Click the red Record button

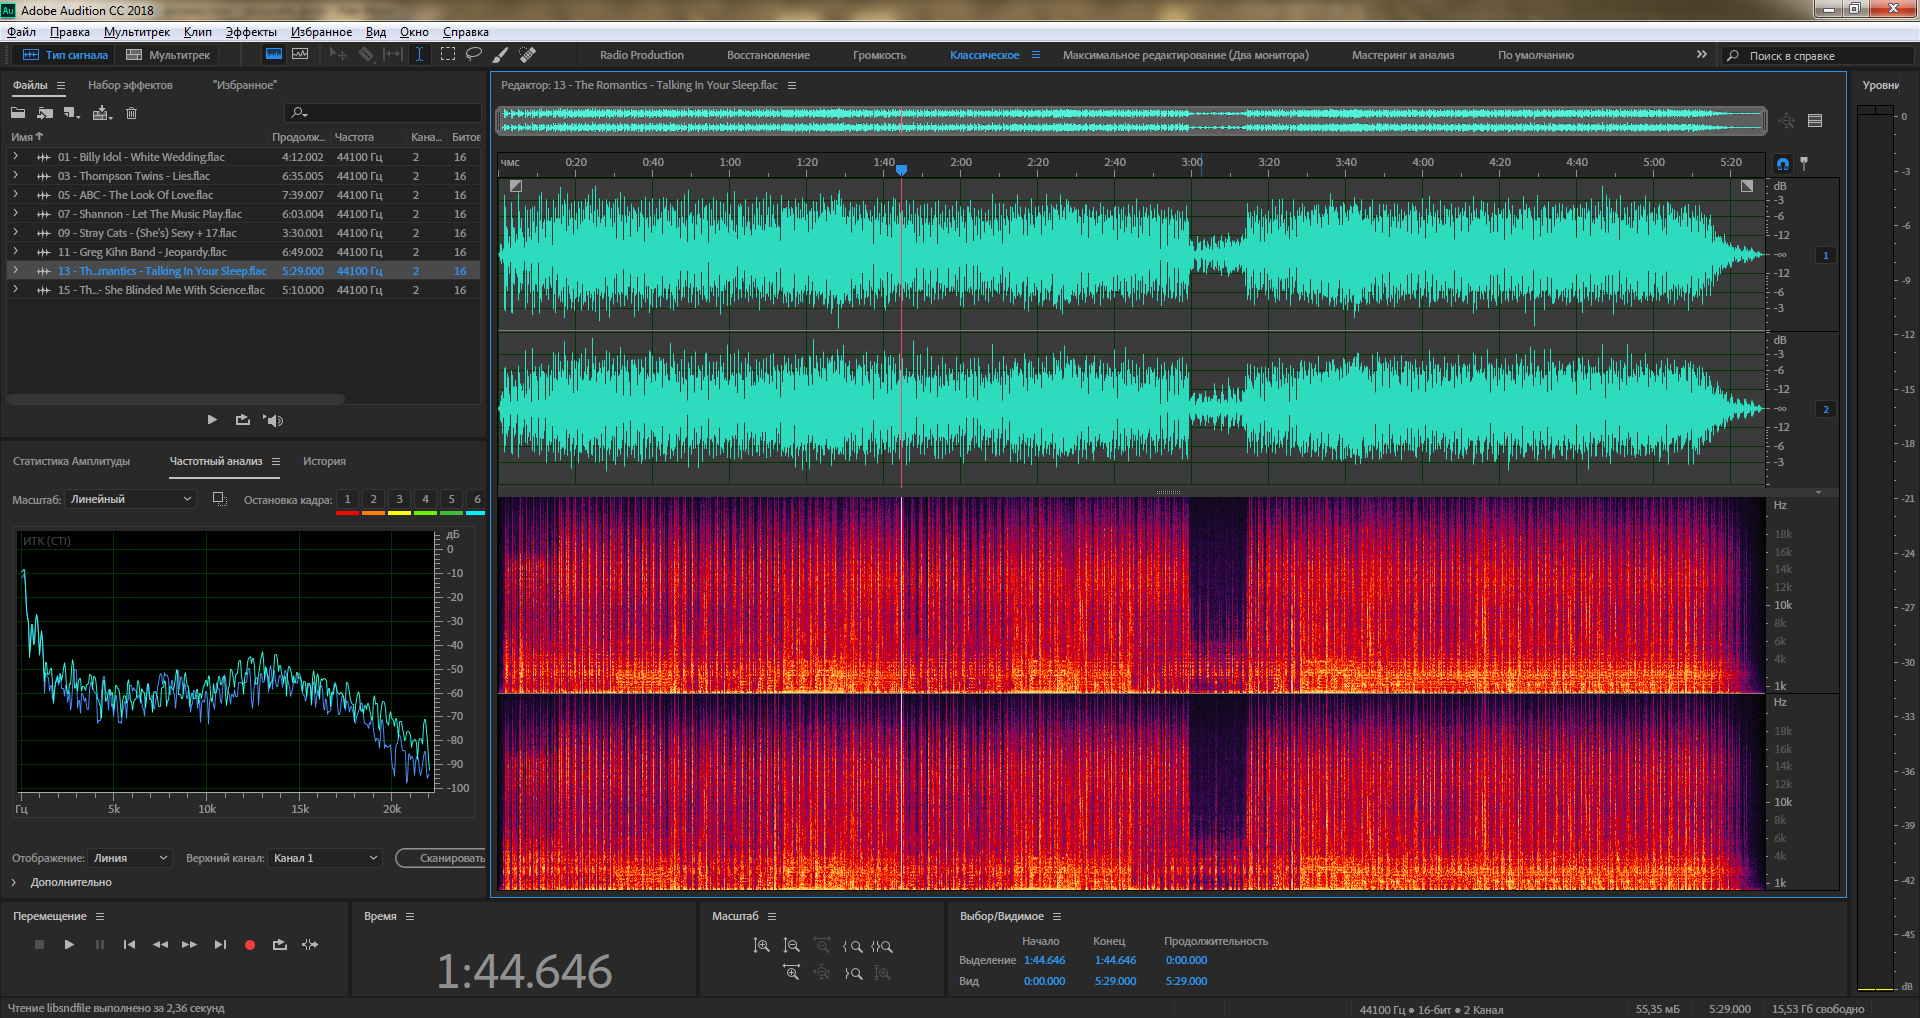point(250,945)
